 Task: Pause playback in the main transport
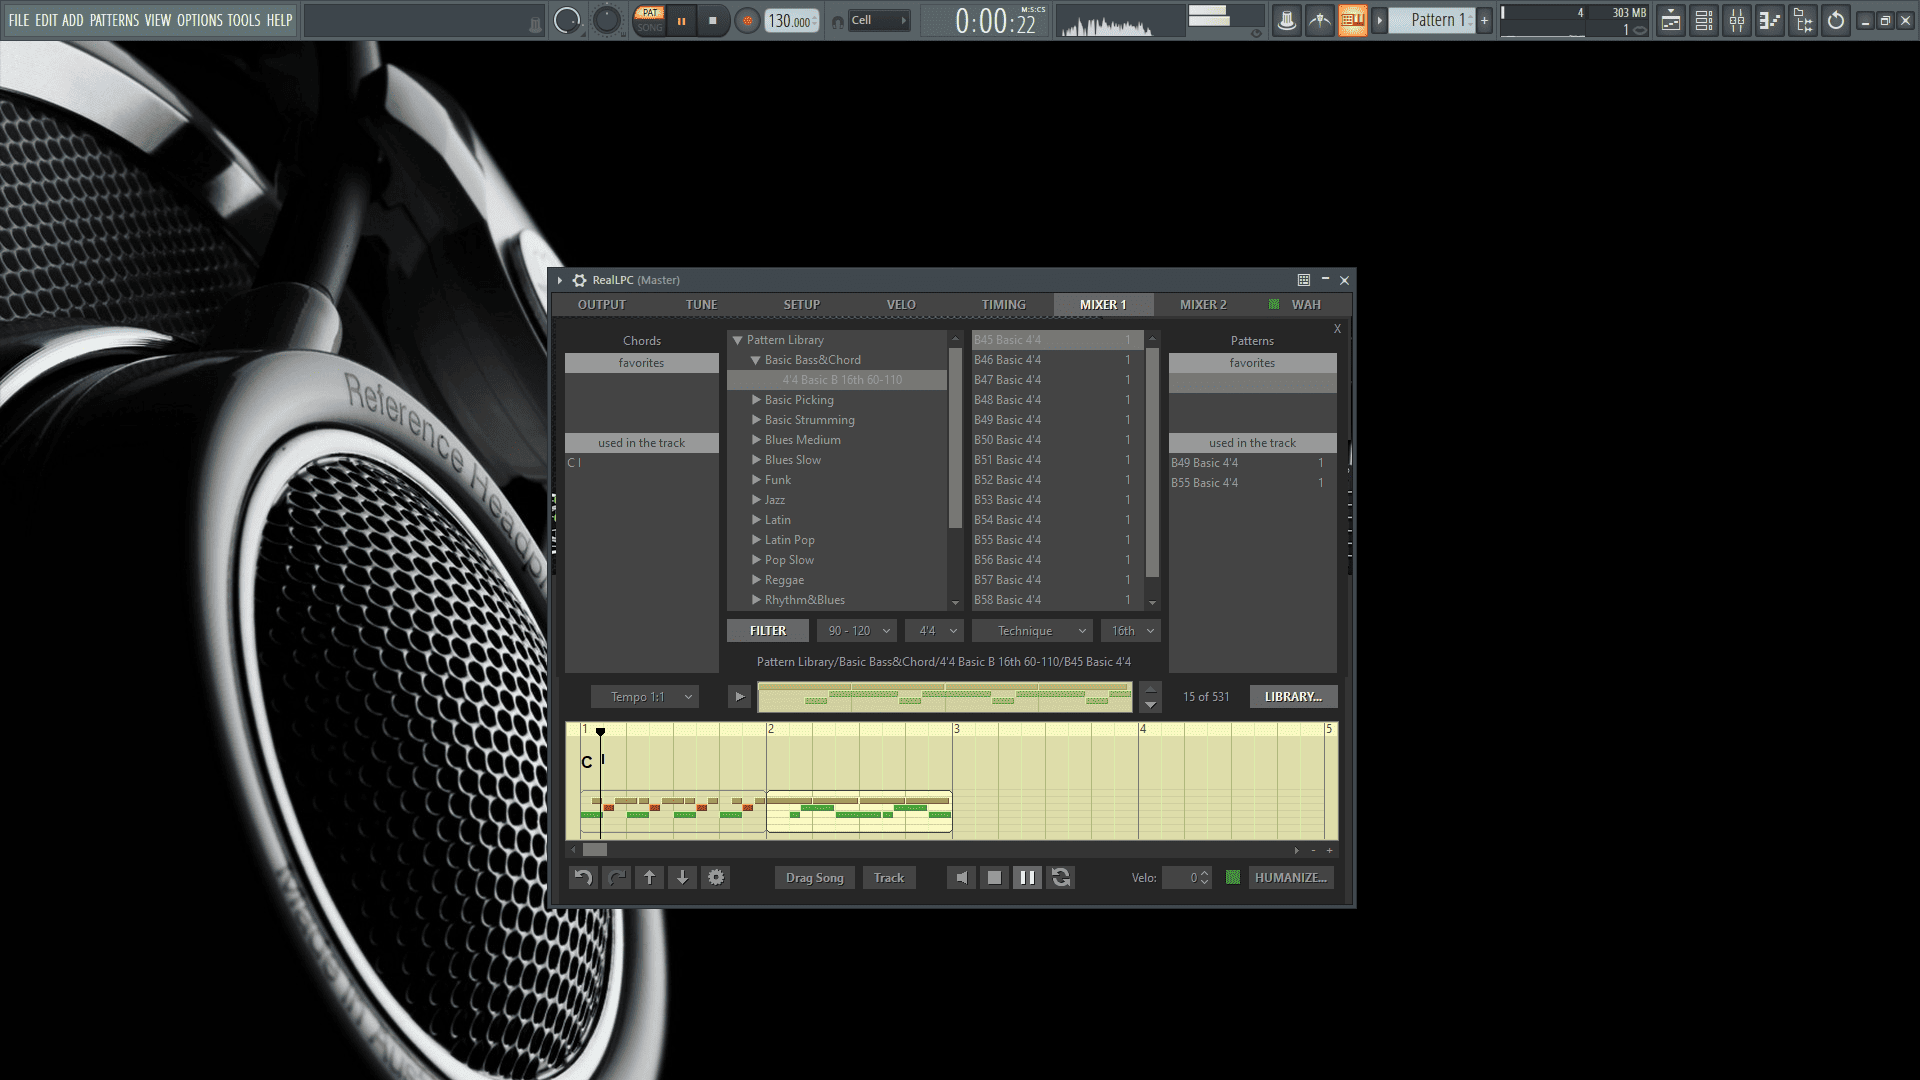coord(682,20)
